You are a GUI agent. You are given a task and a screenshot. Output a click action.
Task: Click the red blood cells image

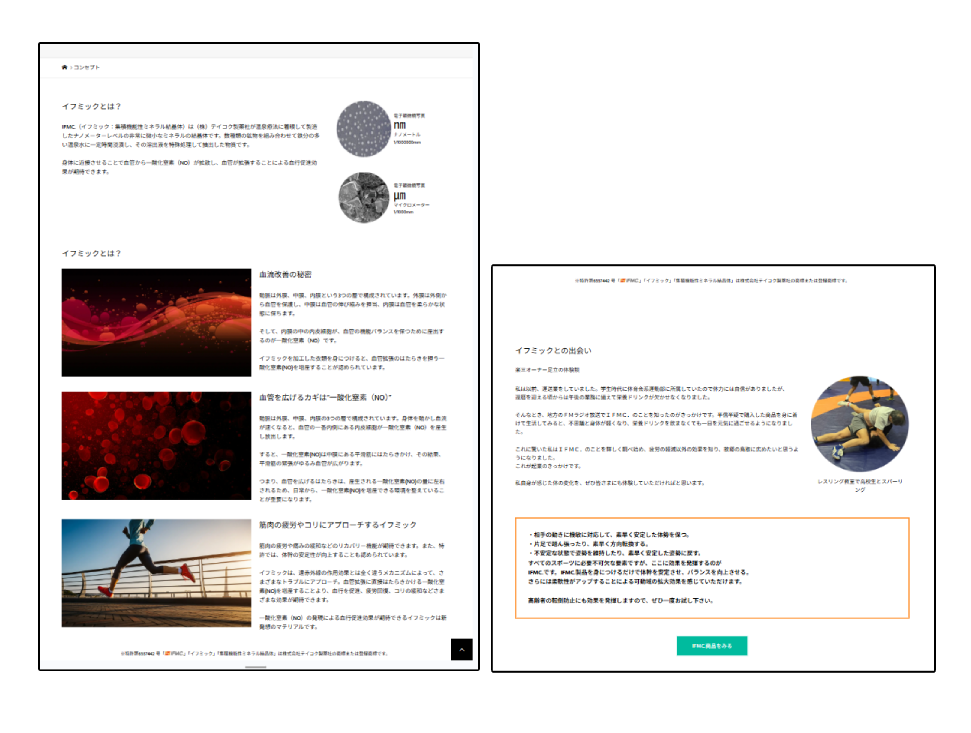[155, 445]
